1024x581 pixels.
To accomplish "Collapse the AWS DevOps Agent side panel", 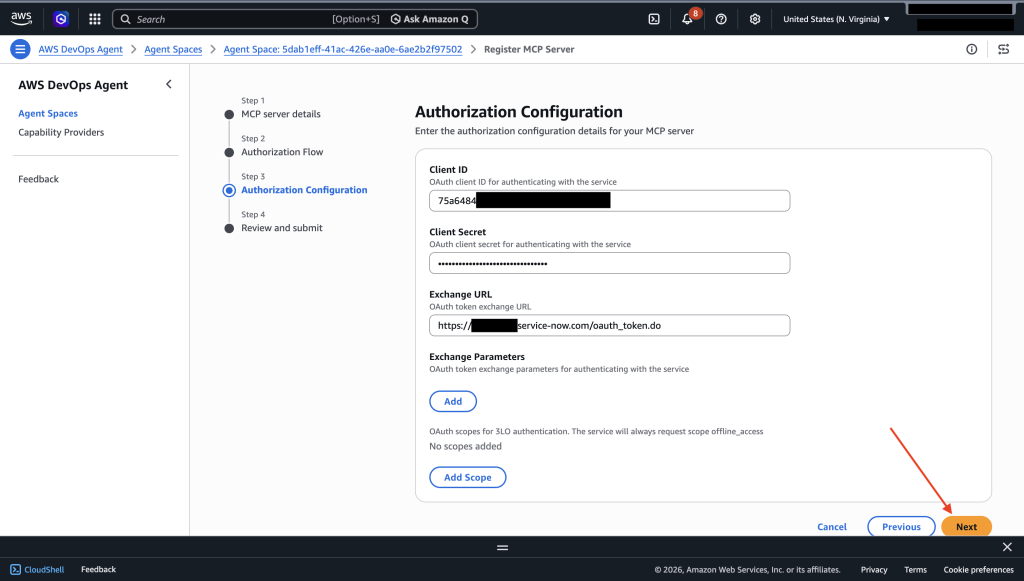I will (x=168, y=84).
